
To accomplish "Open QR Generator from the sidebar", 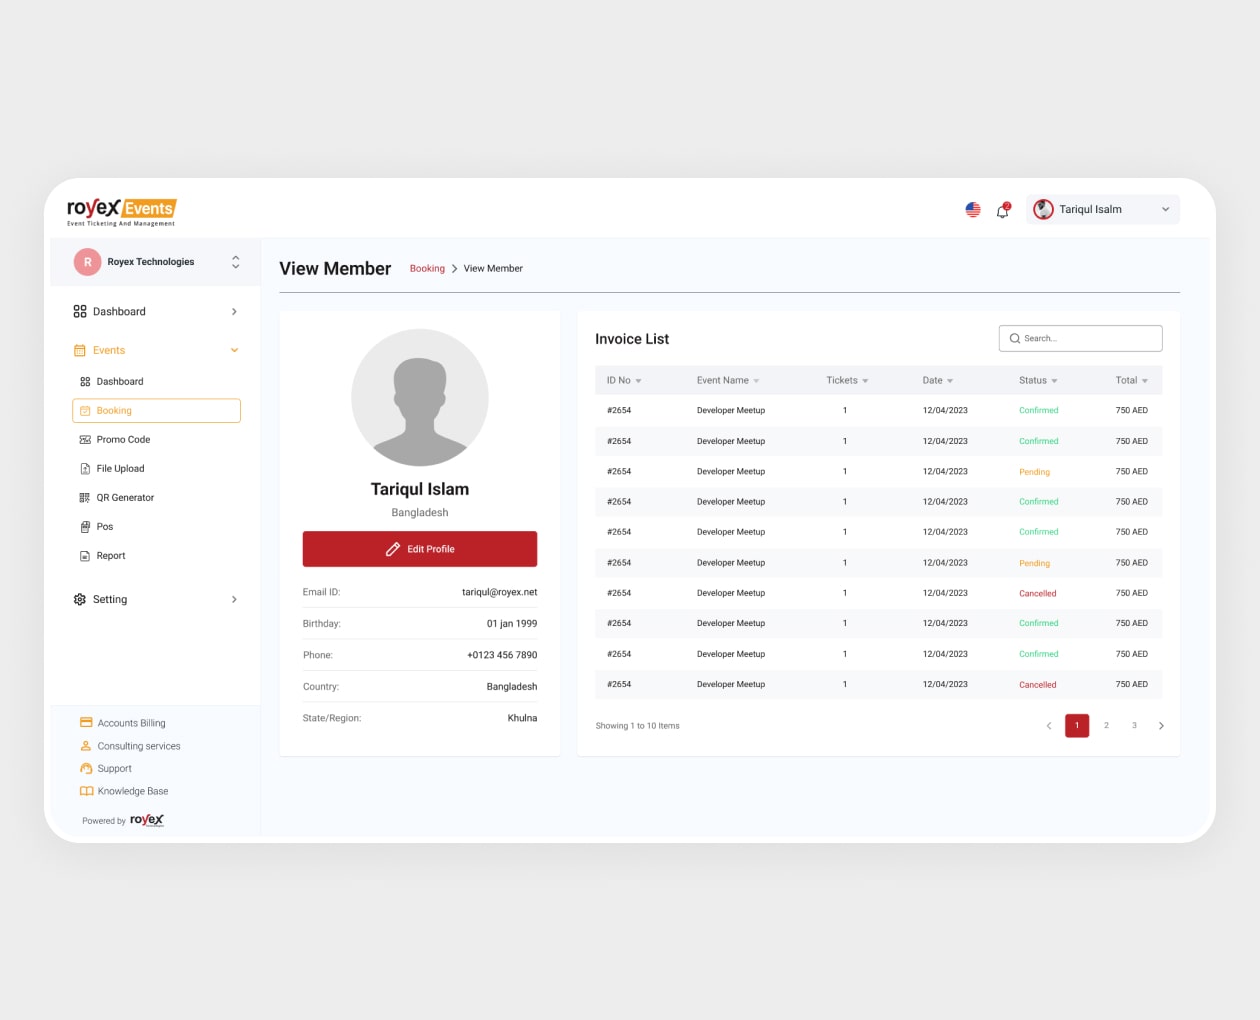I will [x=125, y=498].
